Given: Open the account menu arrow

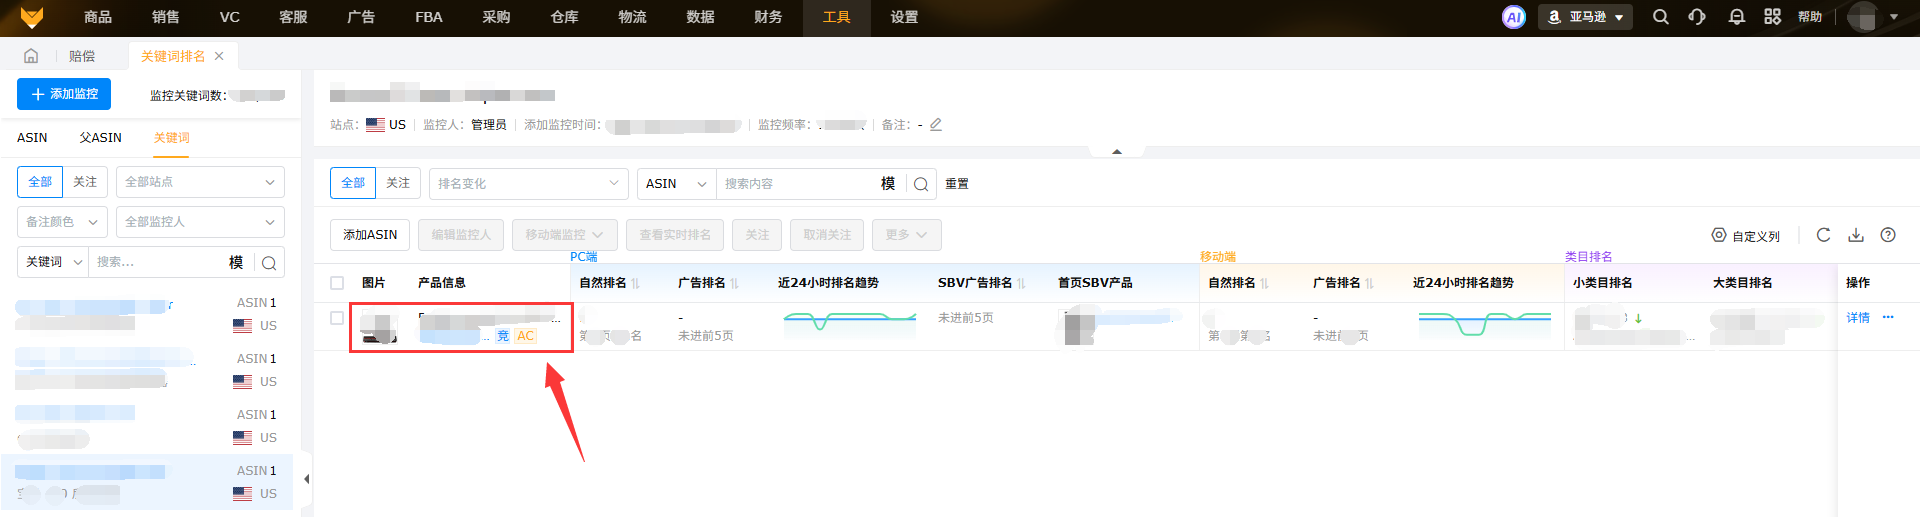Looking at the screenshot, I should [x=1894, y=17].
